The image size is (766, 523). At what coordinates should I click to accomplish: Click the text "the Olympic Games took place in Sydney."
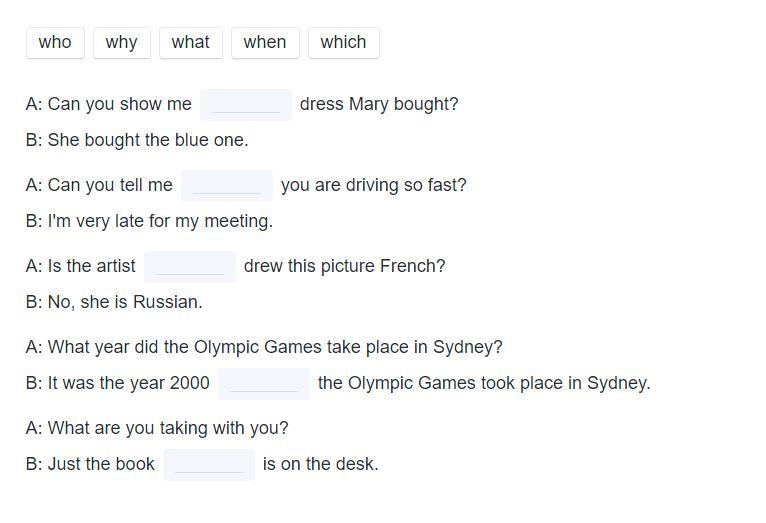pos(484,383)
